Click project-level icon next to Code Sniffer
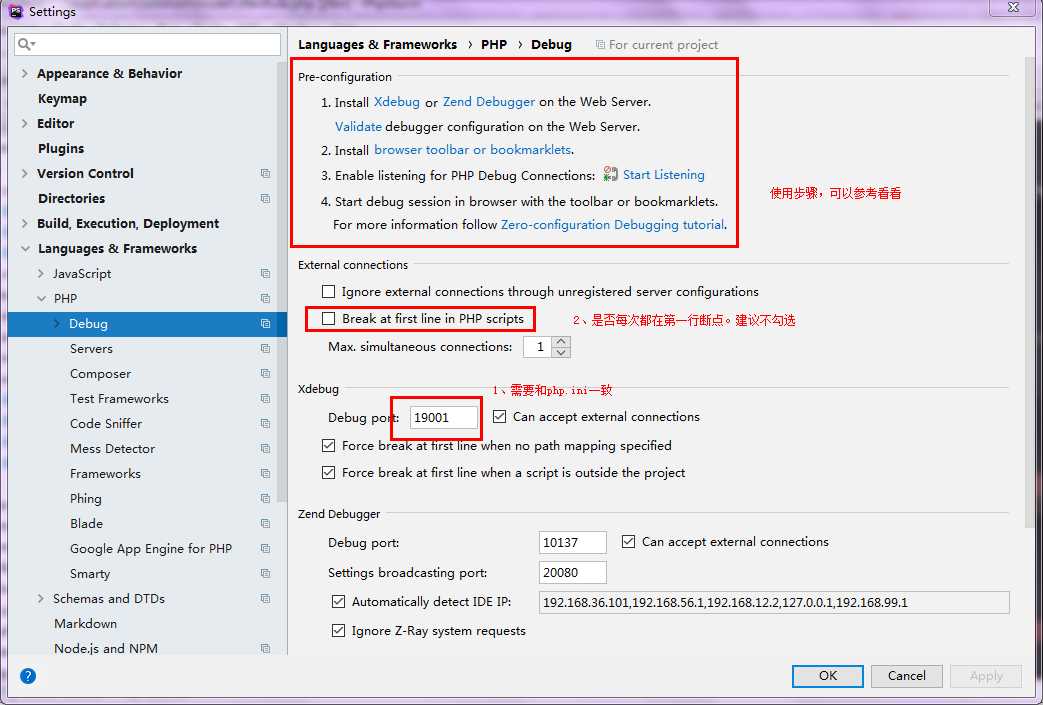 [265, 424]
